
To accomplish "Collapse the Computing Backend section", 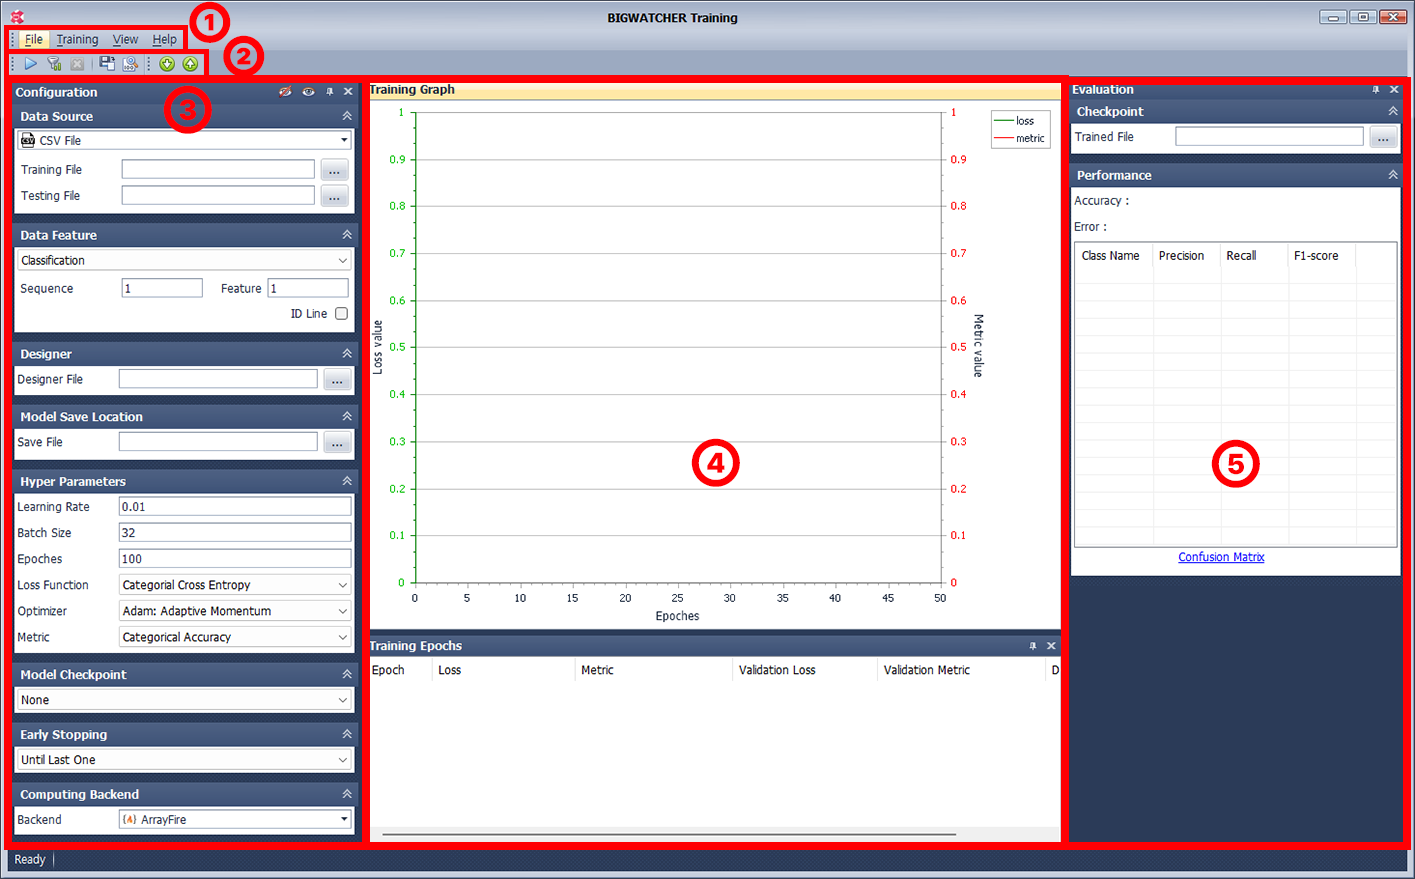I will click(347, 794).
